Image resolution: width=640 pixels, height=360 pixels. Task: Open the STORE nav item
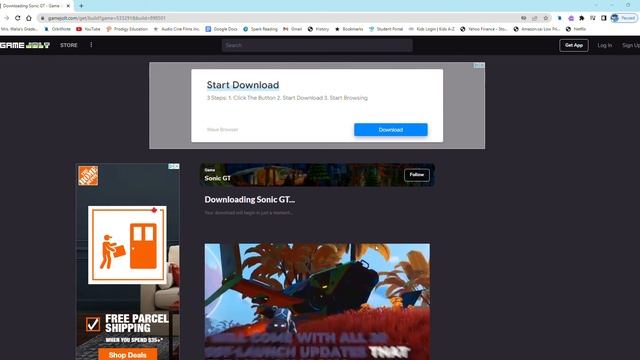pos(69,45)
